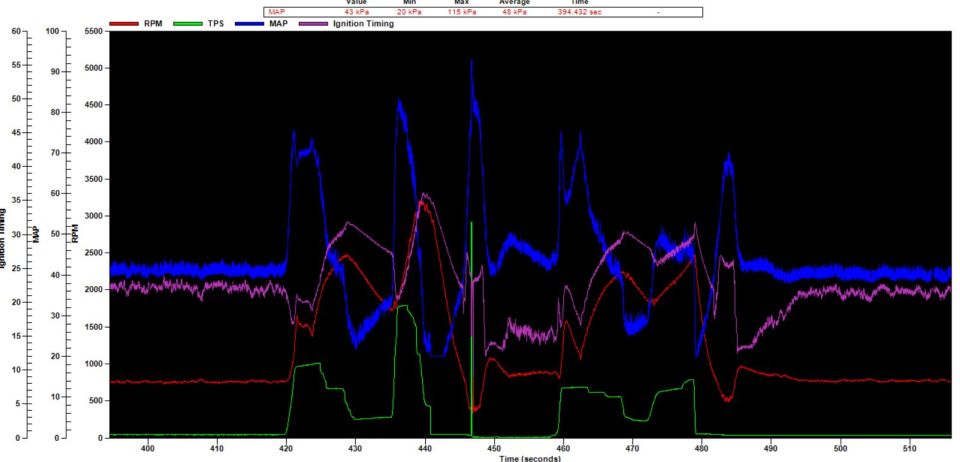
Task: Click the 5500 label on the RPM axis
Action: [x=94, y=31]
